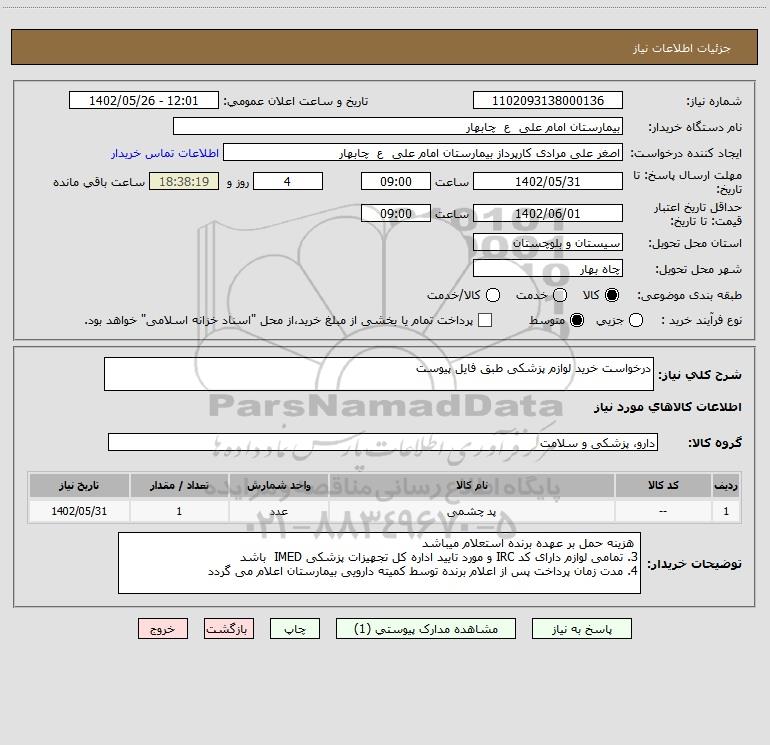Click the buyer name field بیمارستان امام علی
The width and height of the screenshot is (770, 745).
[x=398, y=127]
